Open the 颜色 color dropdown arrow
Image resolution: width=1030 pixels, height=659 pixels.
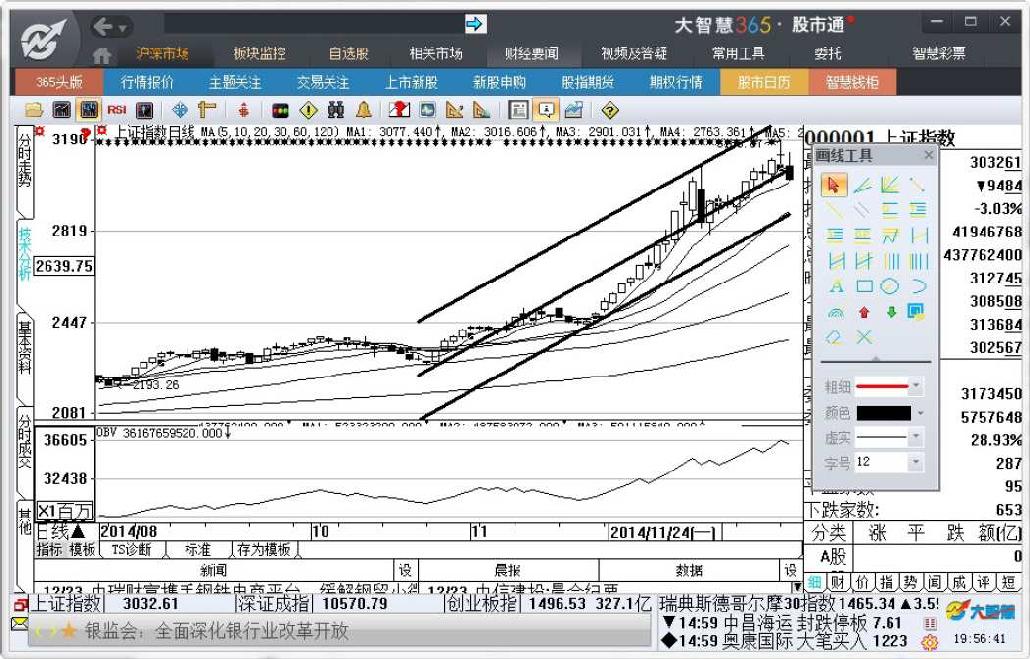point(920,413)
